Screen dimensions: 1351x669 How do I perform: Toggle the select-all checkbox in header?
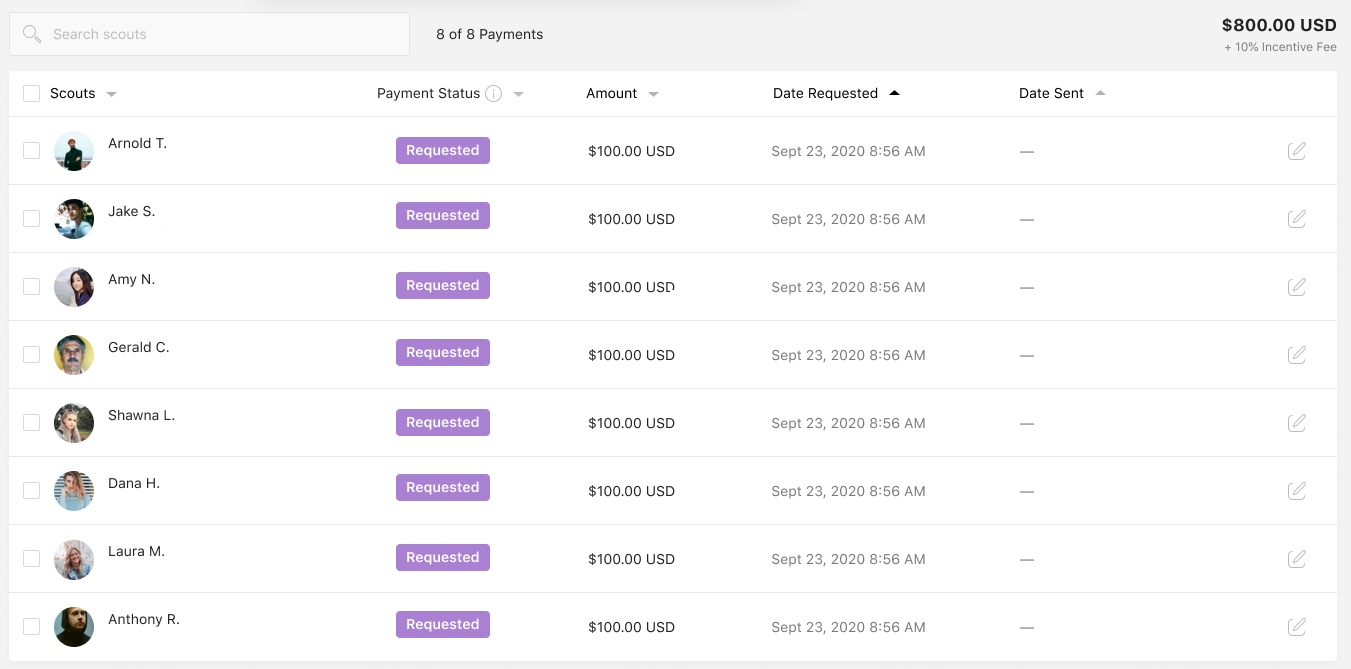coord(32,93)
